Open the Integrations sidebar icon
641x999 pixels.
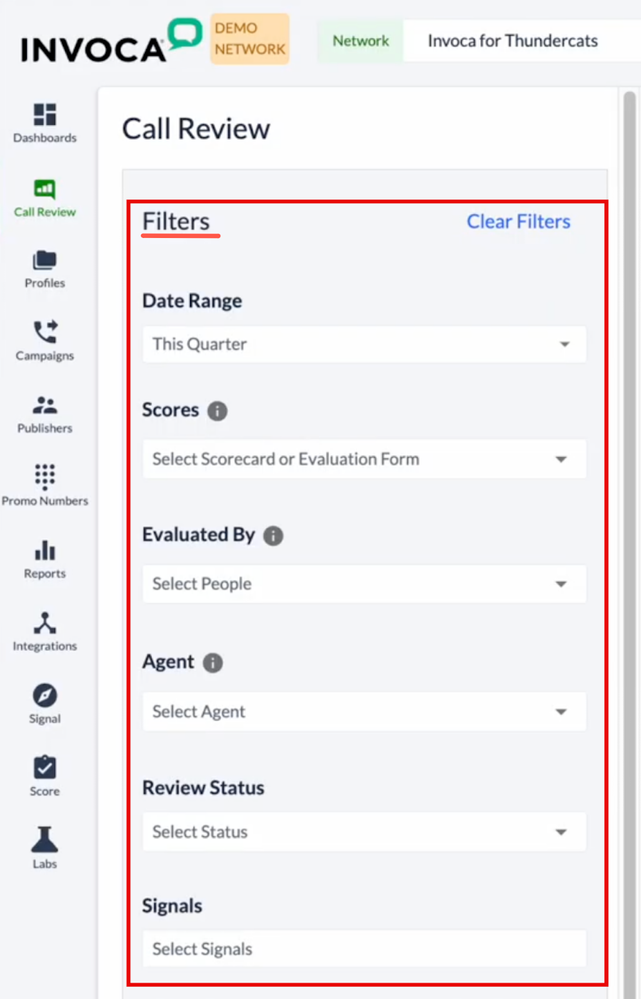coord(45,623)
